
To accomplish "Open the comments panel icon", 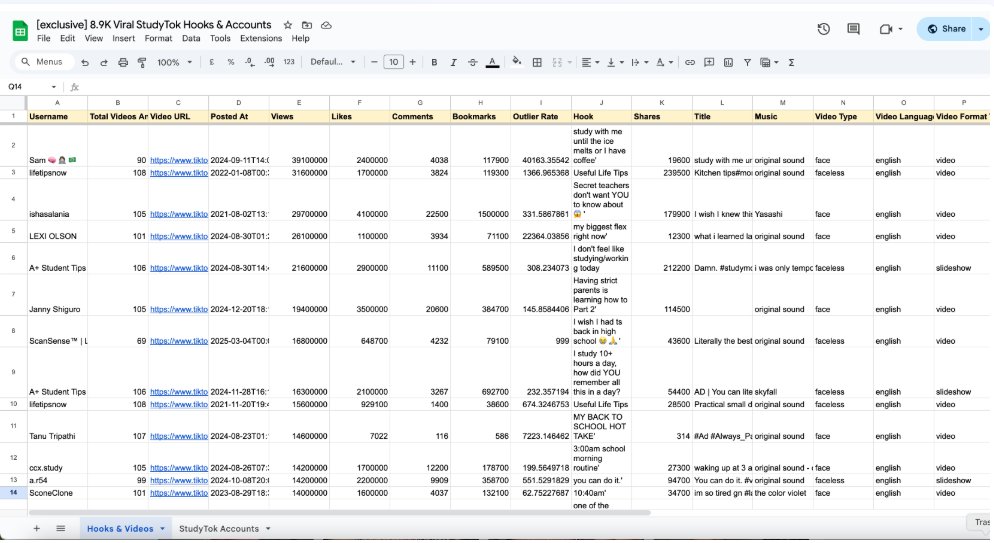I will click(x=855, y=29).
